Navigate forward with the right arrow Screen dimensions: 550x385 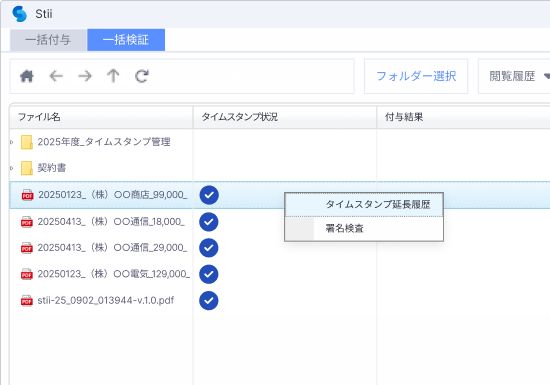point(85,76)
